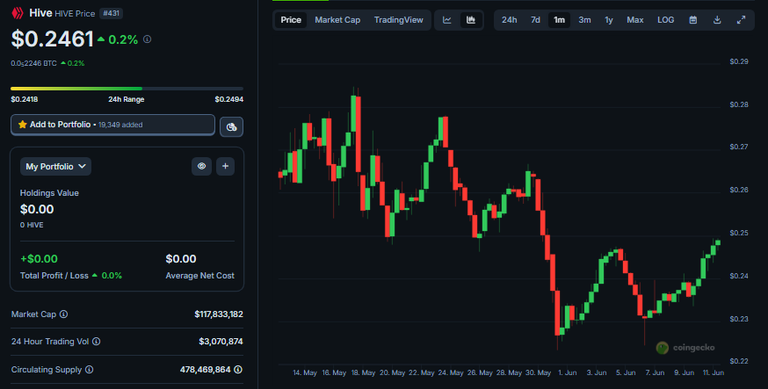Switch to the TradingView tab
This screenshot has height=389, width=768.
[399, 20]
